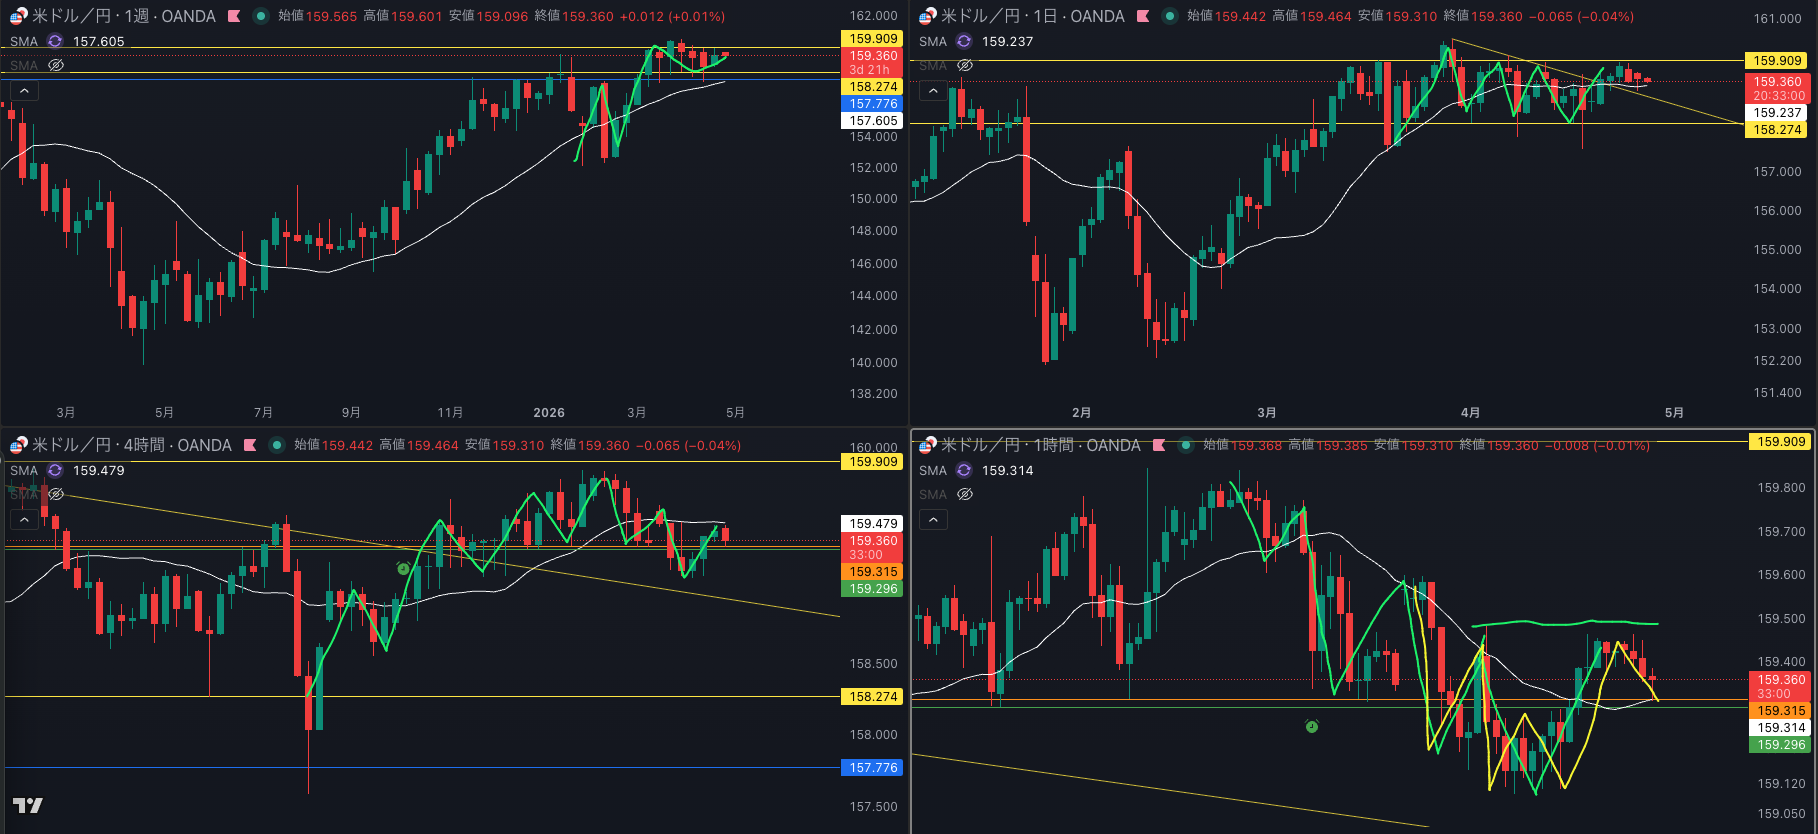Screen dimensions: 1818x834
Task: Click the green 159.296 price label in 4-hour chart
Action: coord(873,589)
